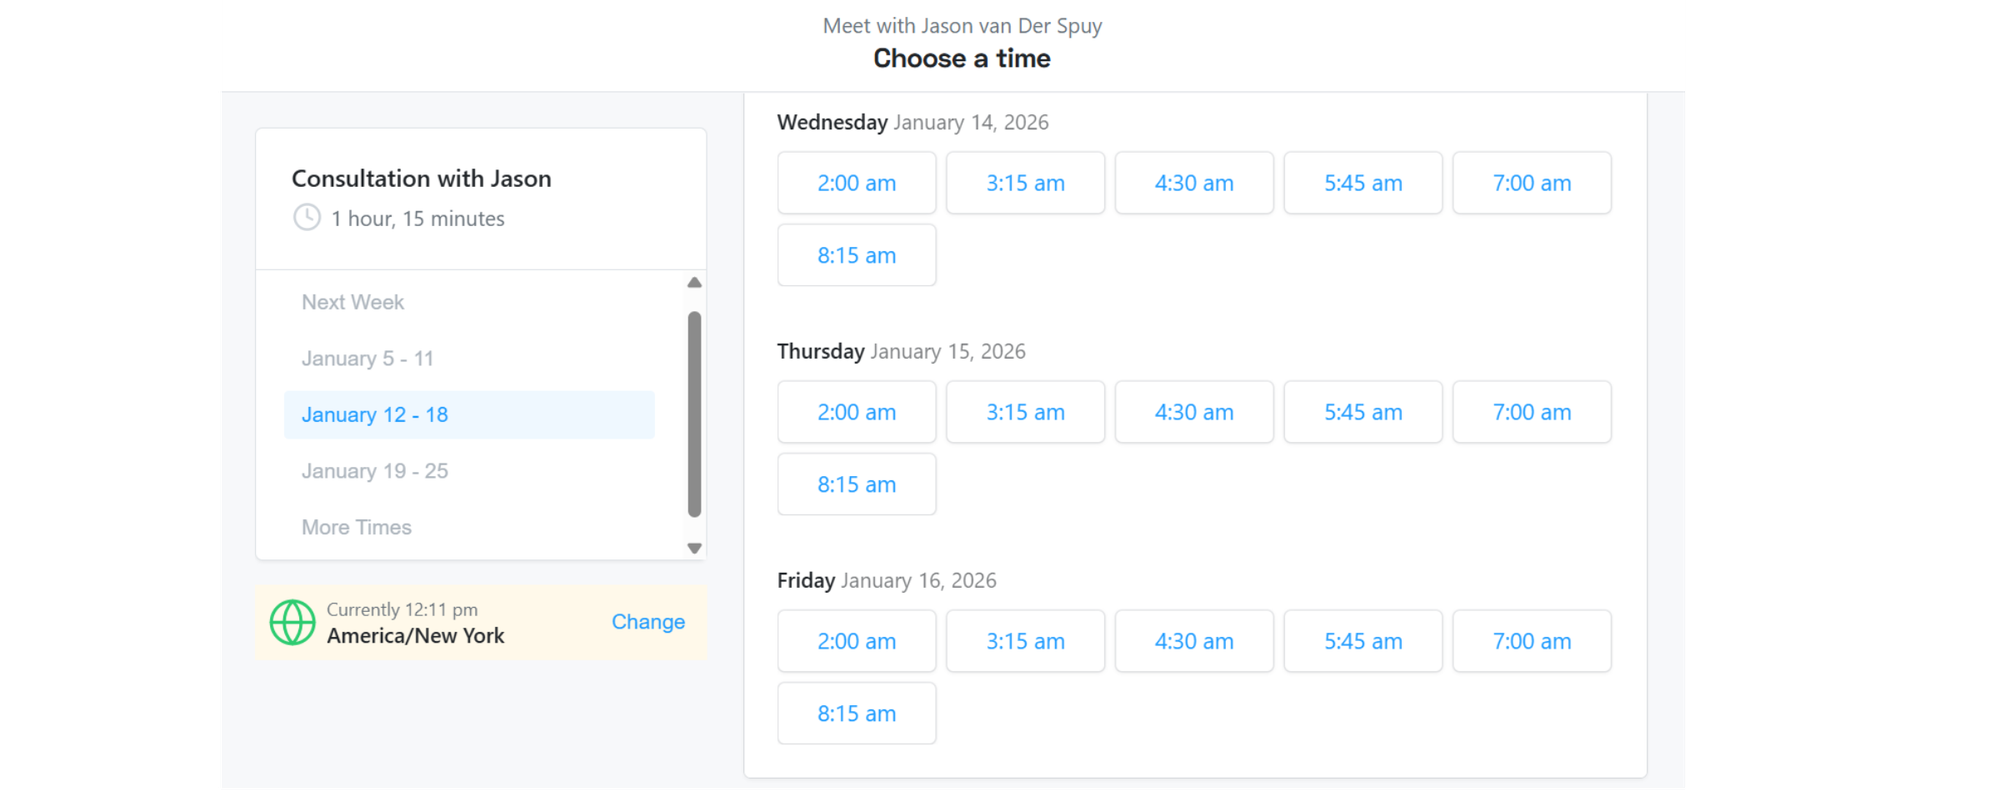Select the 4:30 am slot on Wednesday January 14
The image size is (2000, 803).
pos(1194,183)
